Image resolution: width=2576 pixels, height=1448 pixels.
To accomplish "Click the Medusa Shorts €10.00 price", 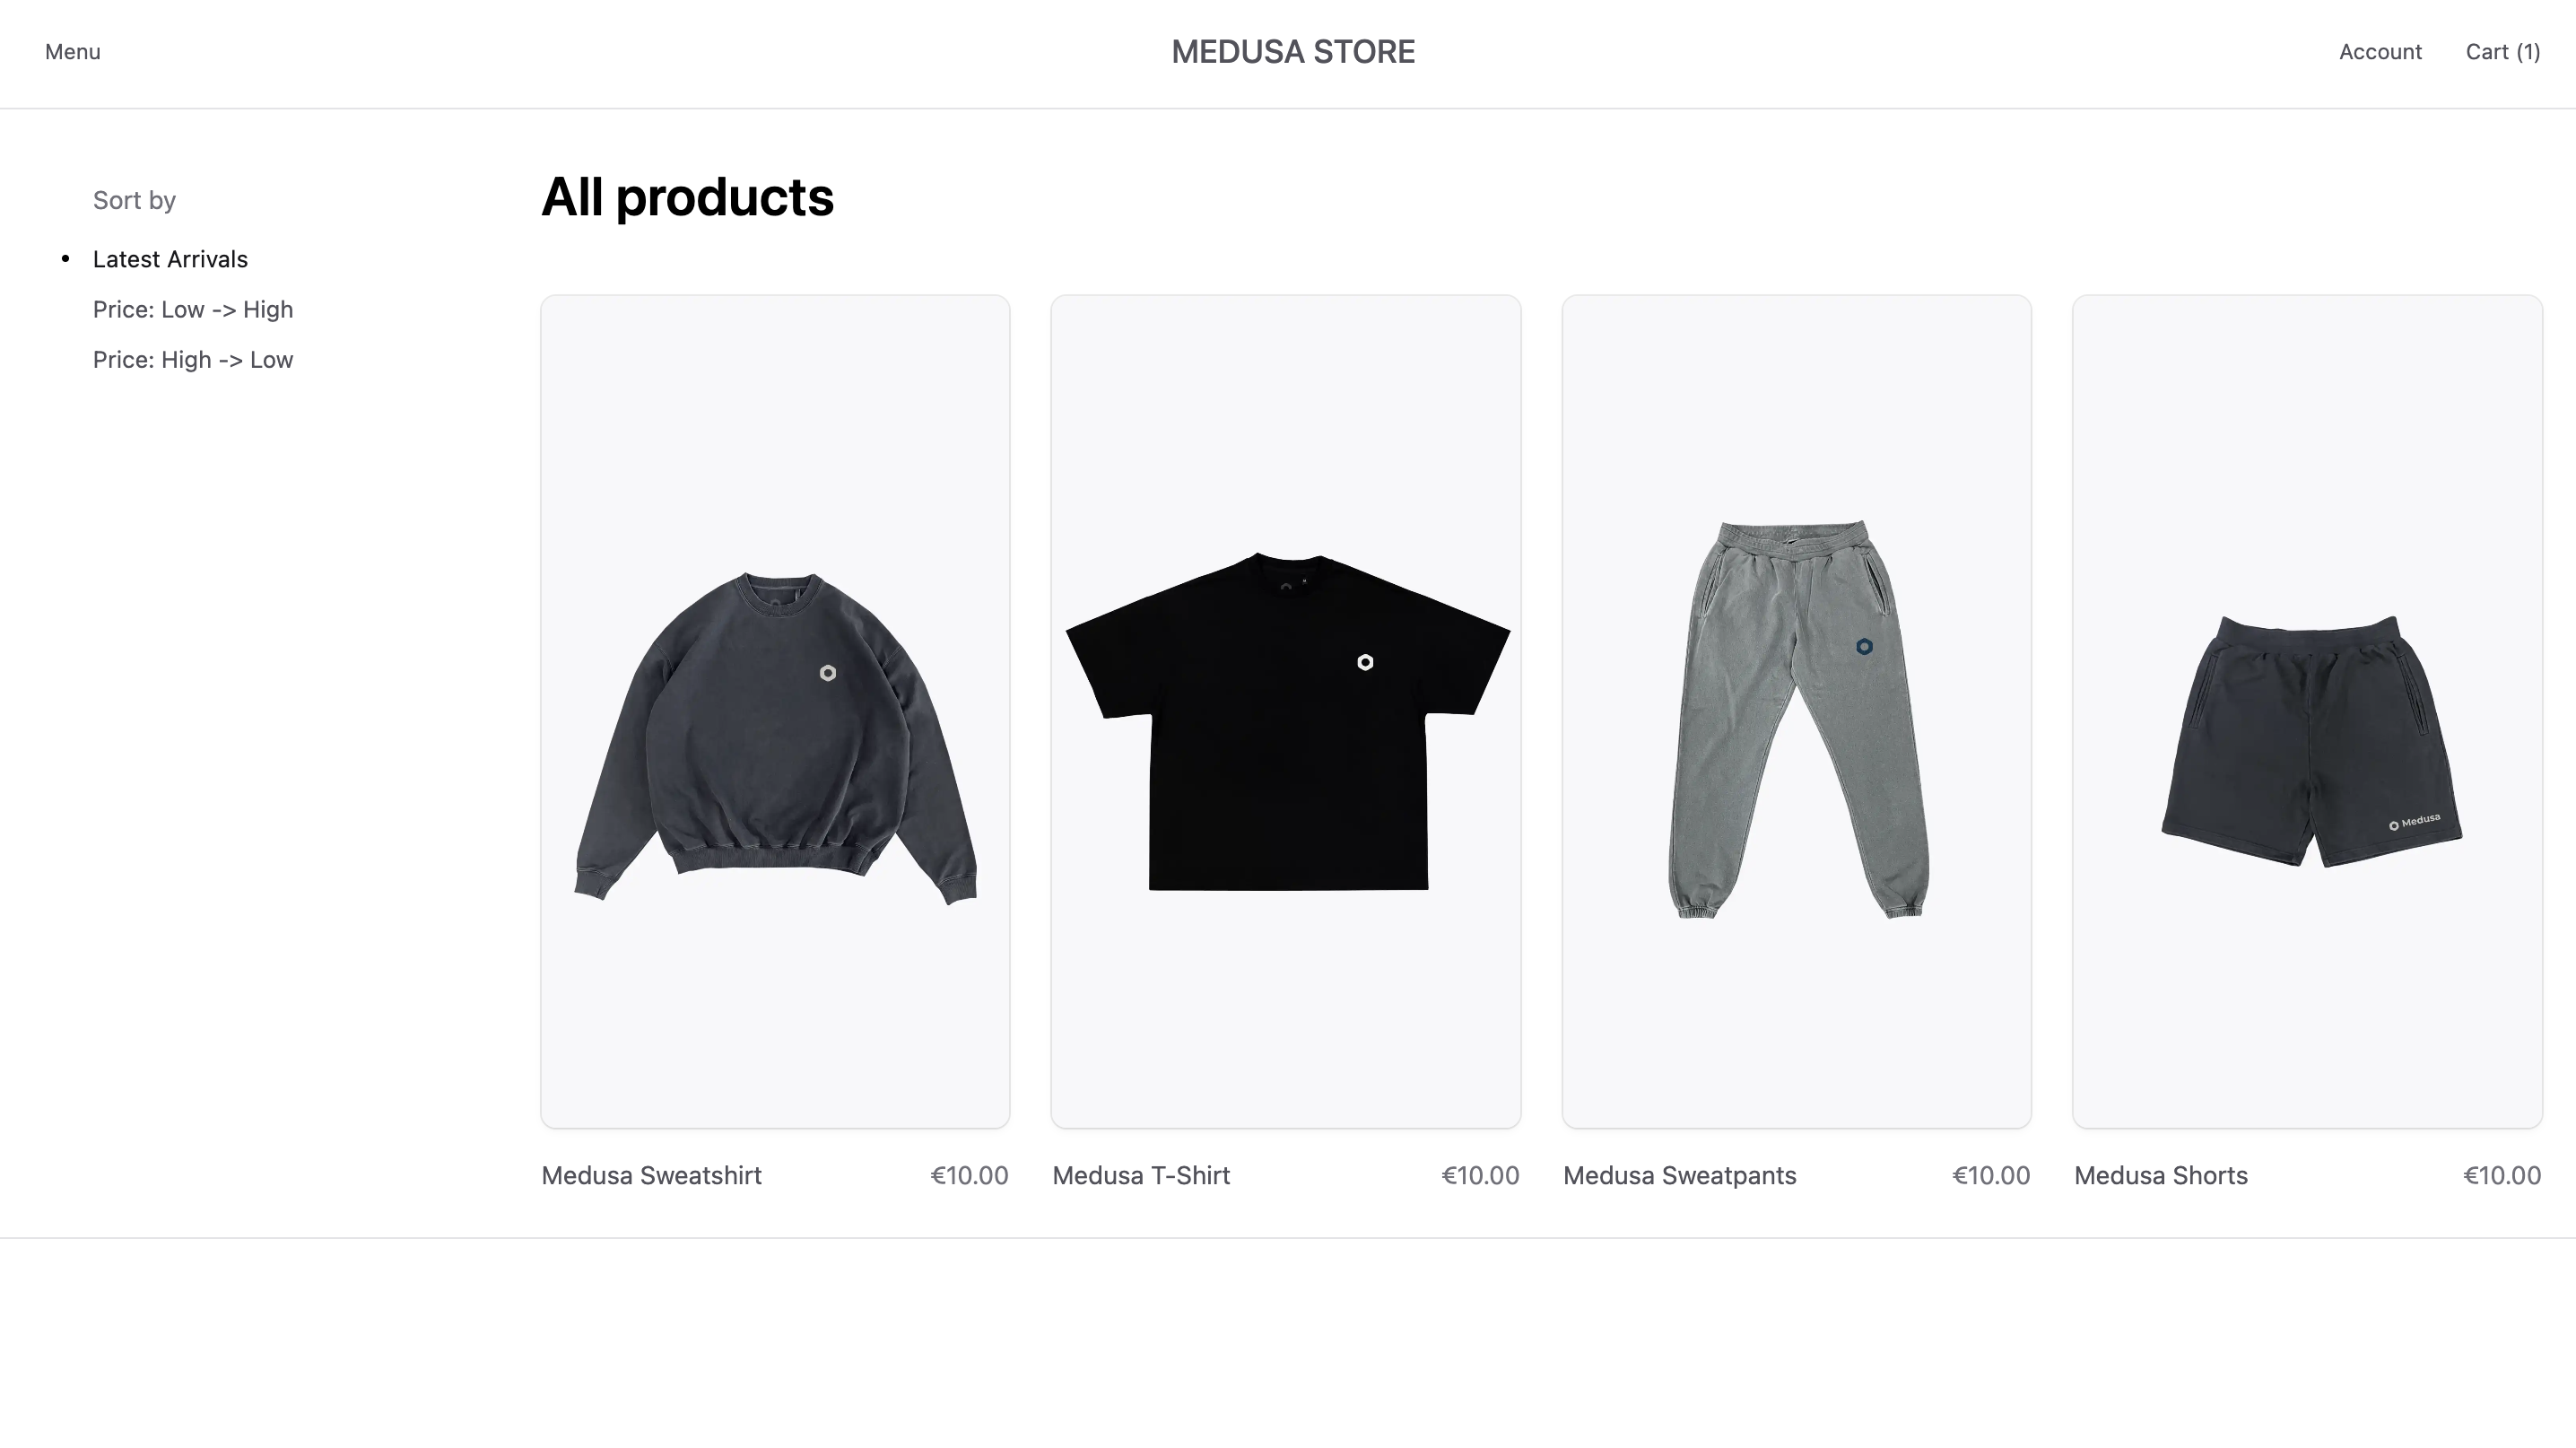I will [2502, 1175].
